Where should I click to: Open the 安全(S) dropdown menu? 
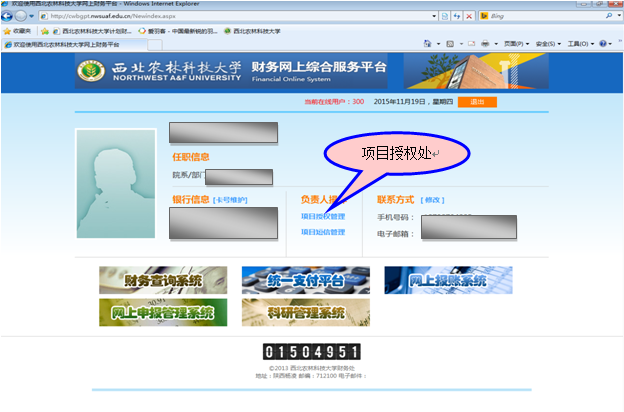coord(546,45)
